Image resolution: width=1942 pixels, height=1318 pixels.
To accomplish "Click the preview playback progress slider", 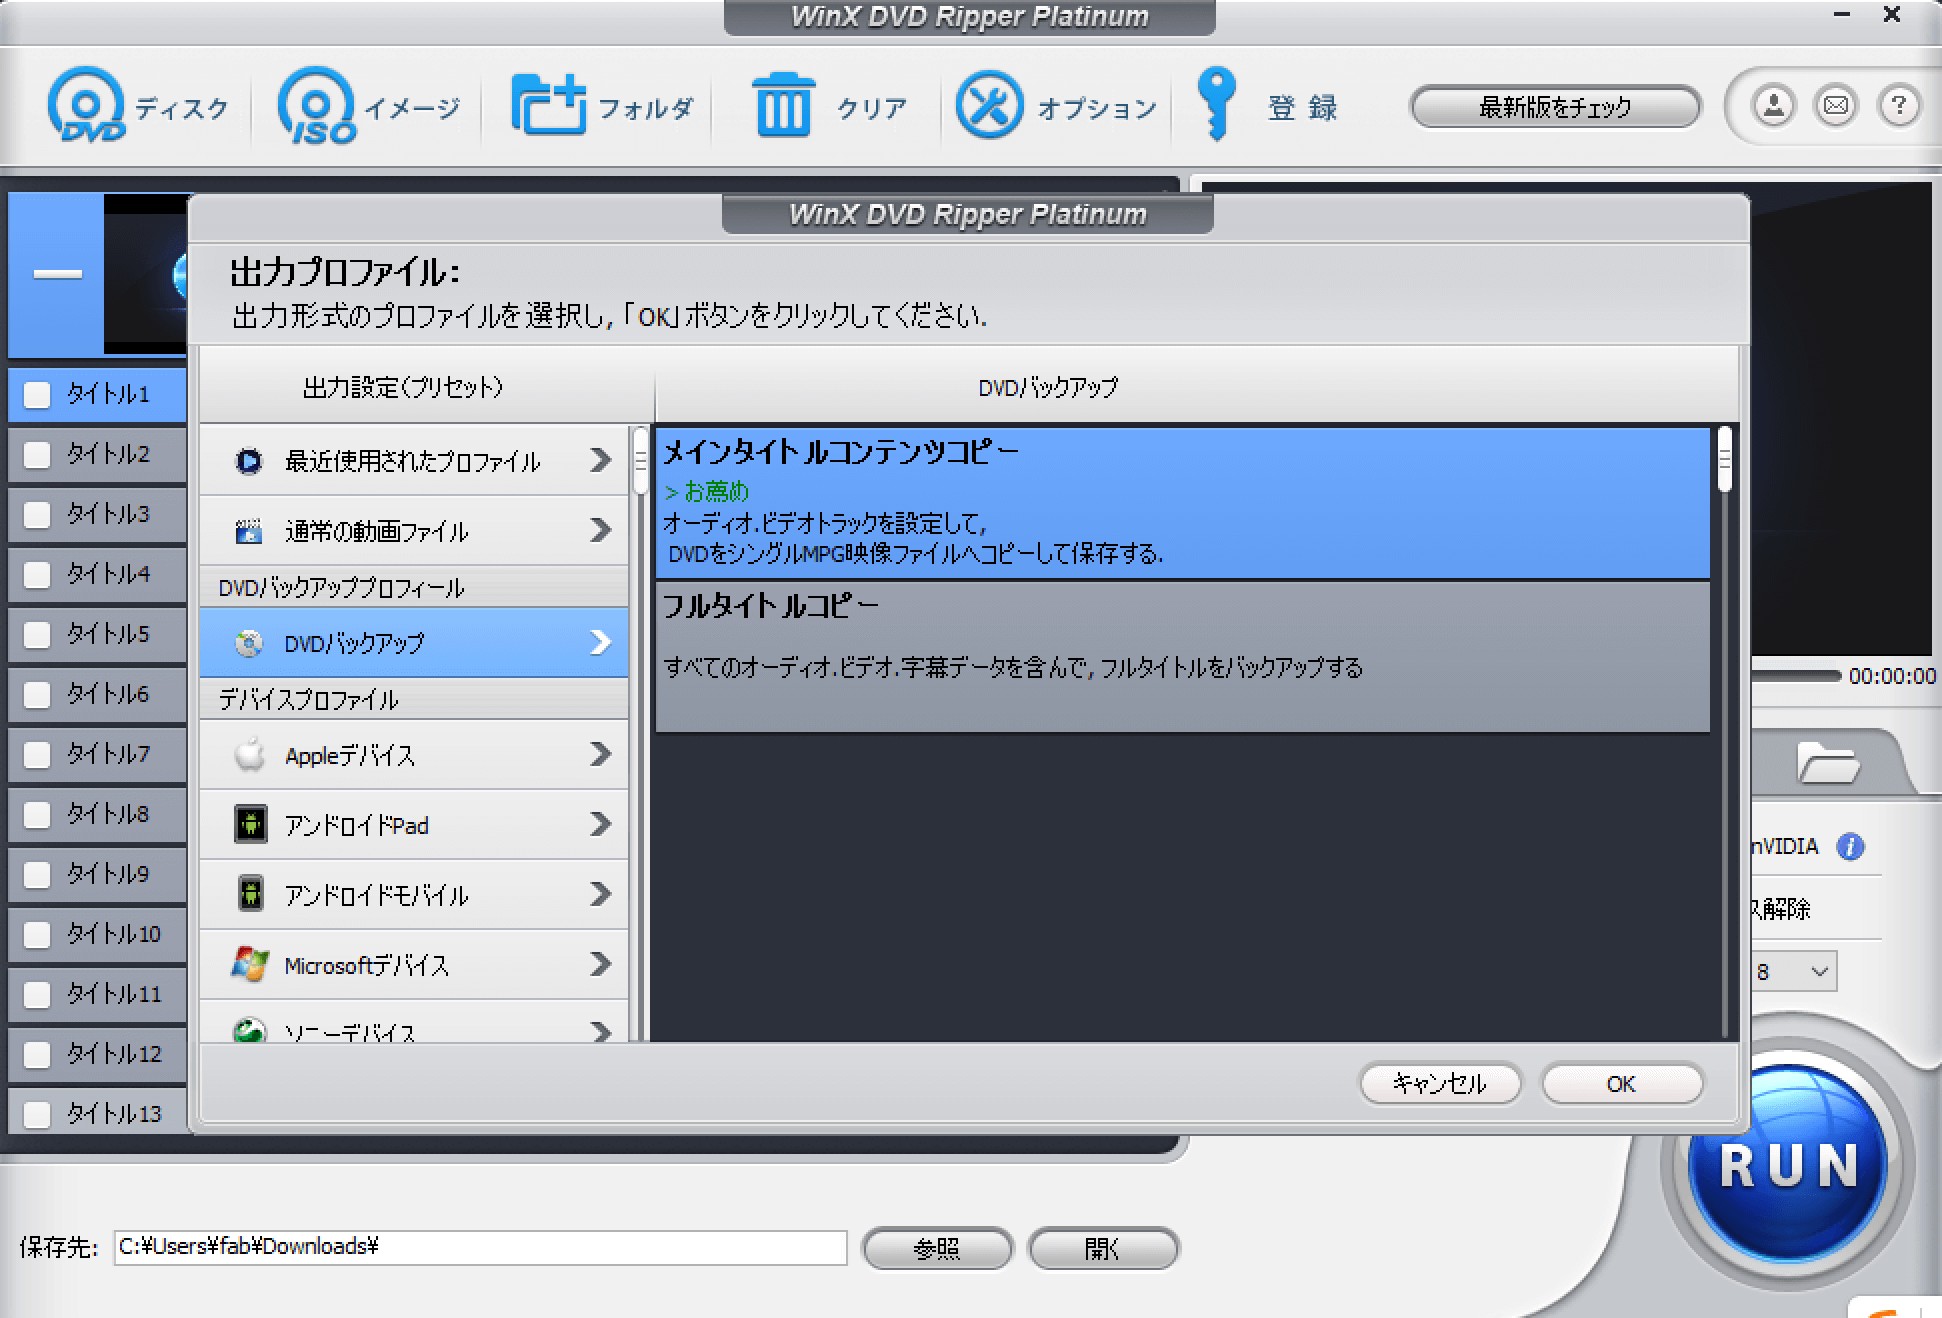I will pyautogui.click(x=1796, y=676).
